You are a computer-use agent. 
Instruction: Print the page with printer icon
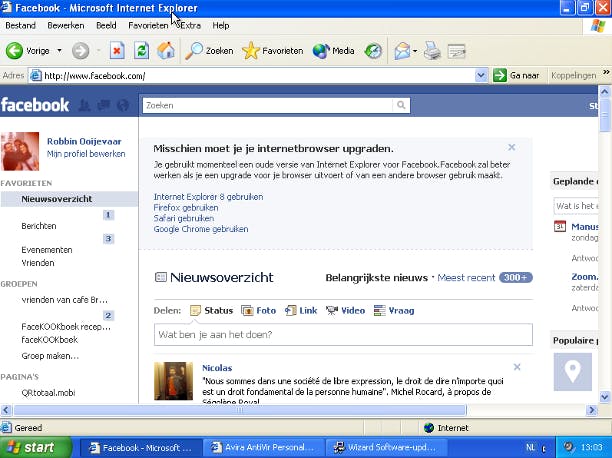(432, 51)
